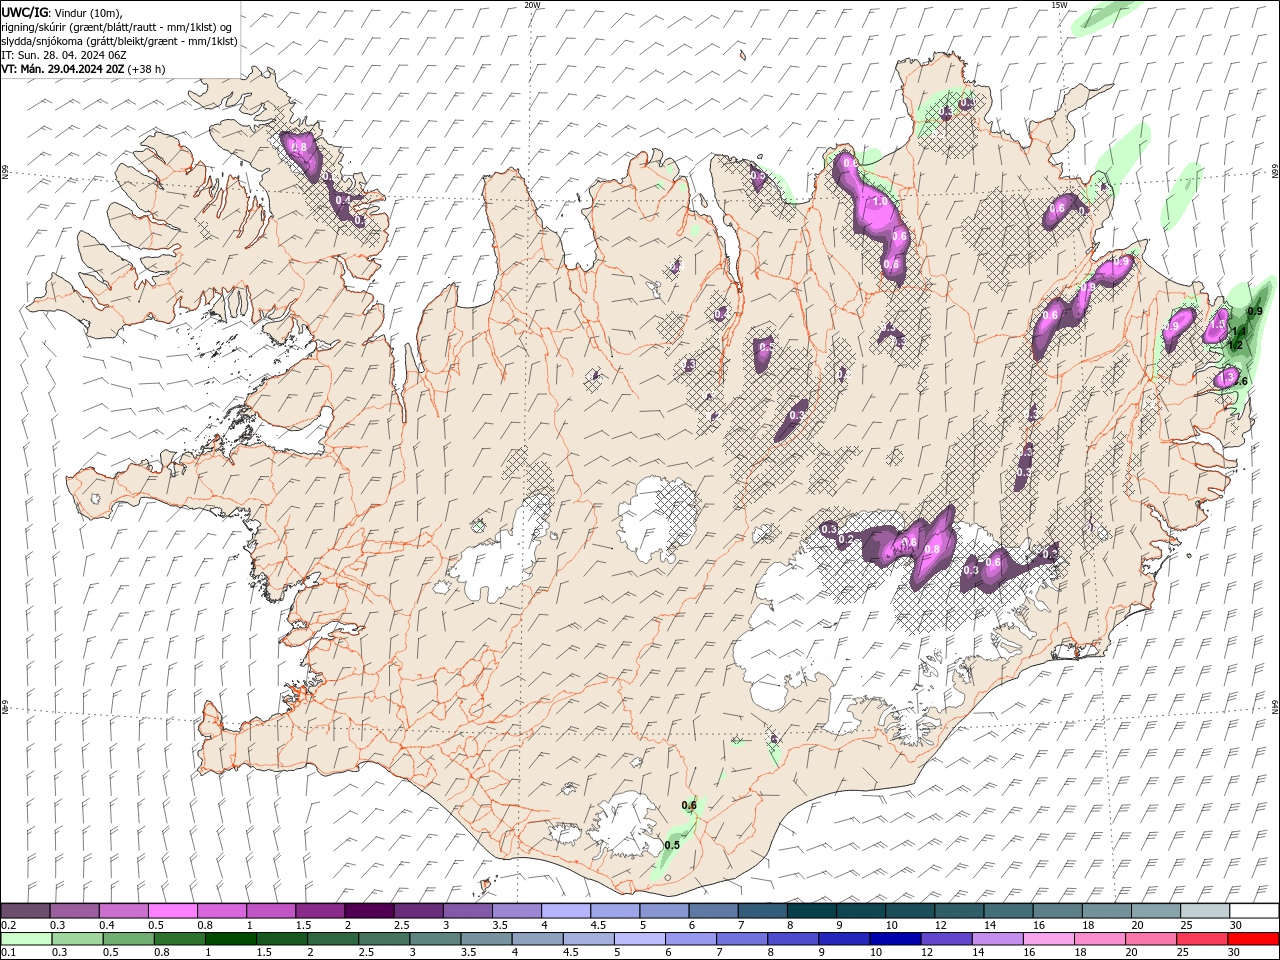
Task: Click the 'VT: Mán. 29.04.2024 20Z (+38 h)' line
Action: point(84,69)
